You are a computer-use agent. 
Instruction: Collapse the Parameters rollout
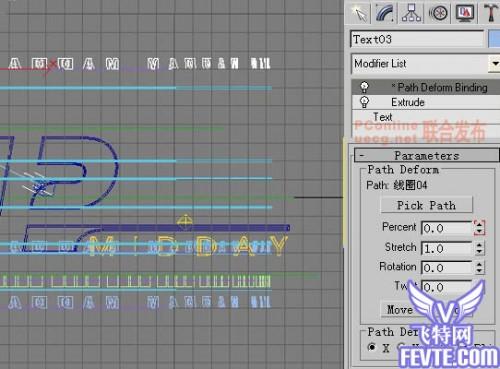(x=426, y=155)
